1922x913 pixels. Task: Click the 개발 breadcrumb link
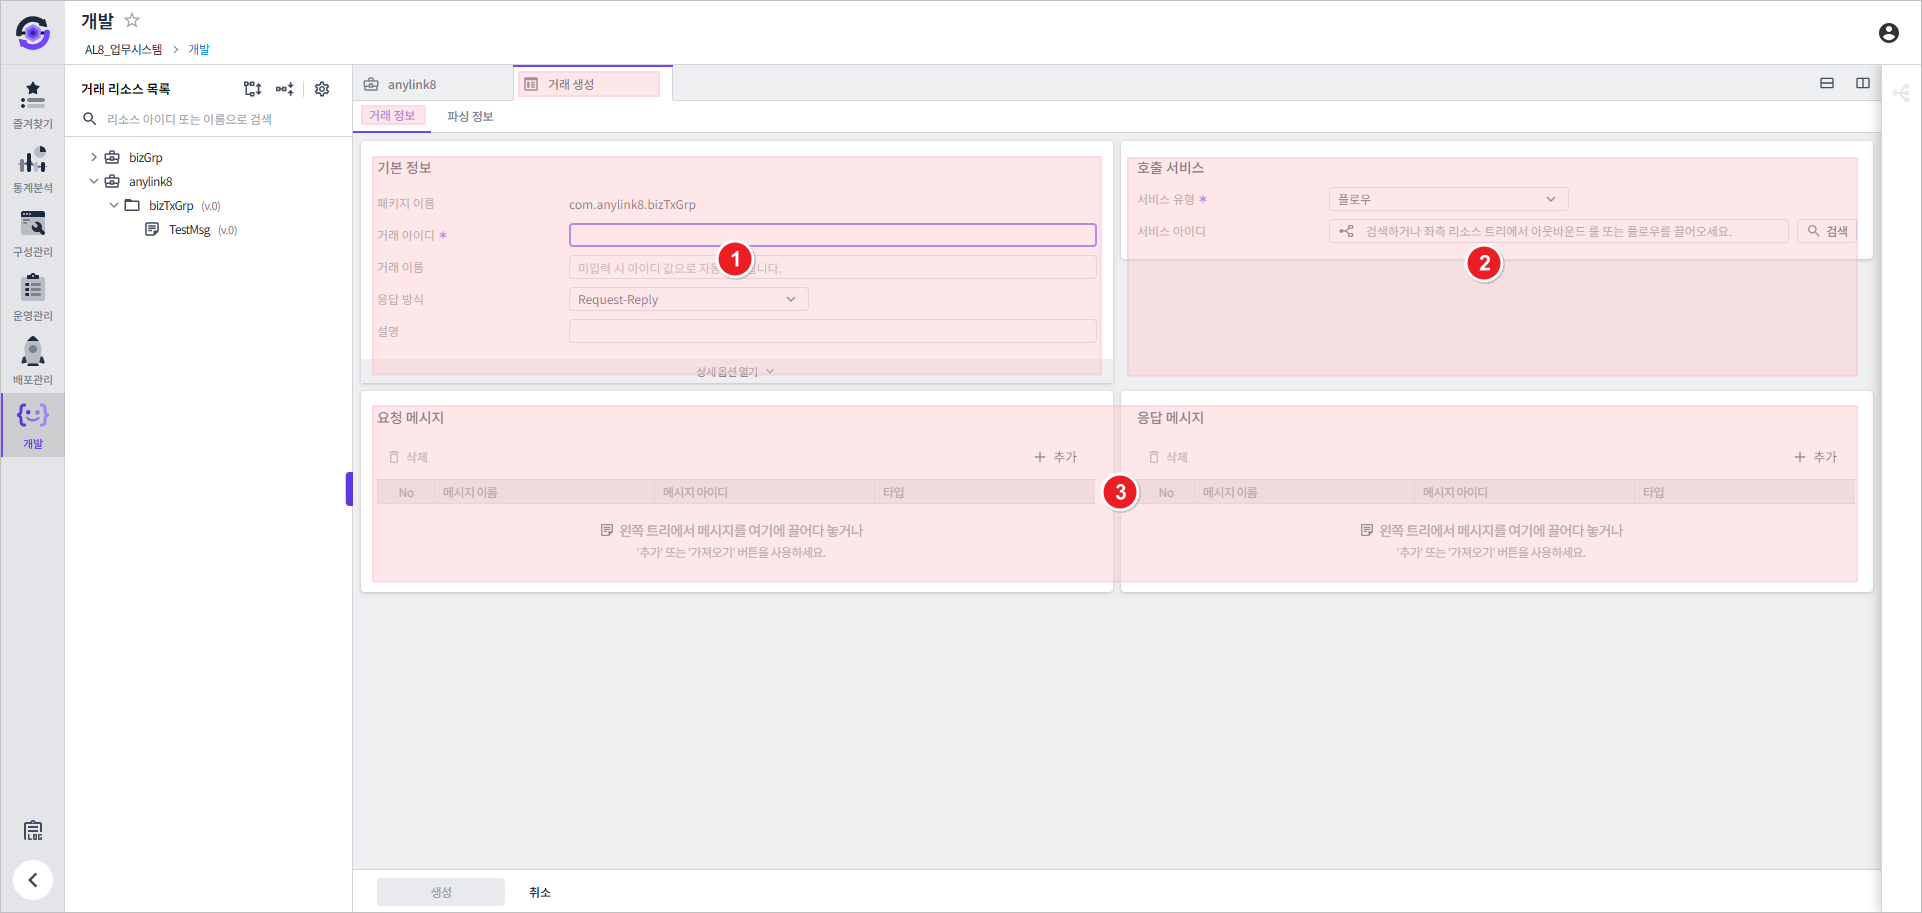point(199,49)
